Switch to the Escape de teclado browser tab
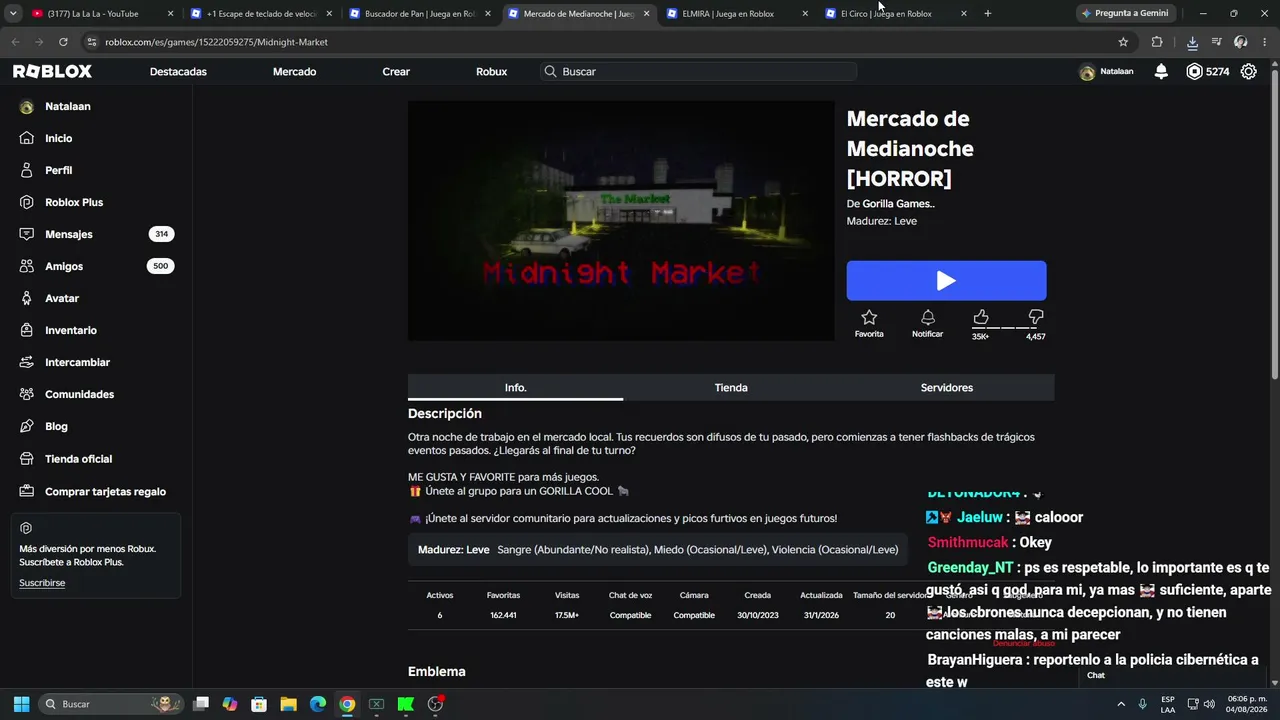This screenshot has width=1280, height=720. click(x=262, y=14)
